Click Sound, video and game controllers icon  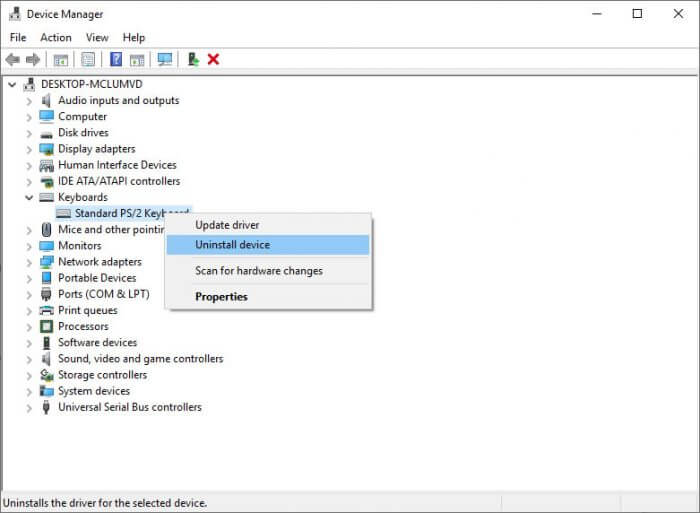(x=46, y=359)
